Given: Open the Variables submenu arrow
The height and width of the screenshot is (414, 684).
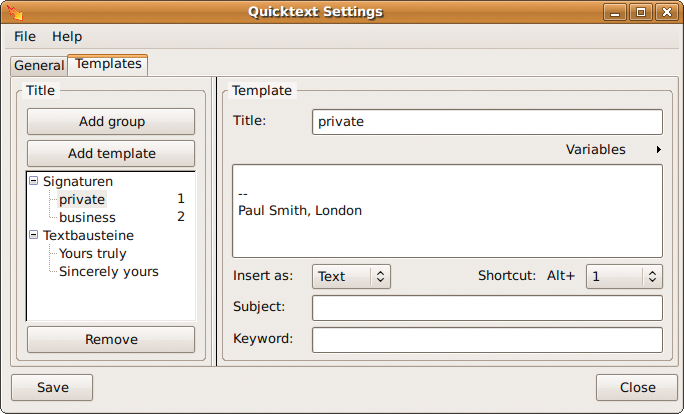Looking at the screenshot, I should (x=658, y=150).
